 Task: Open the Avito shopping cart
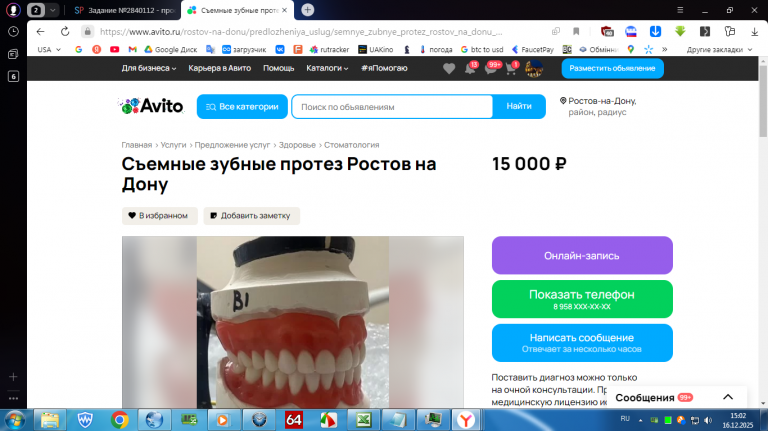511,69
